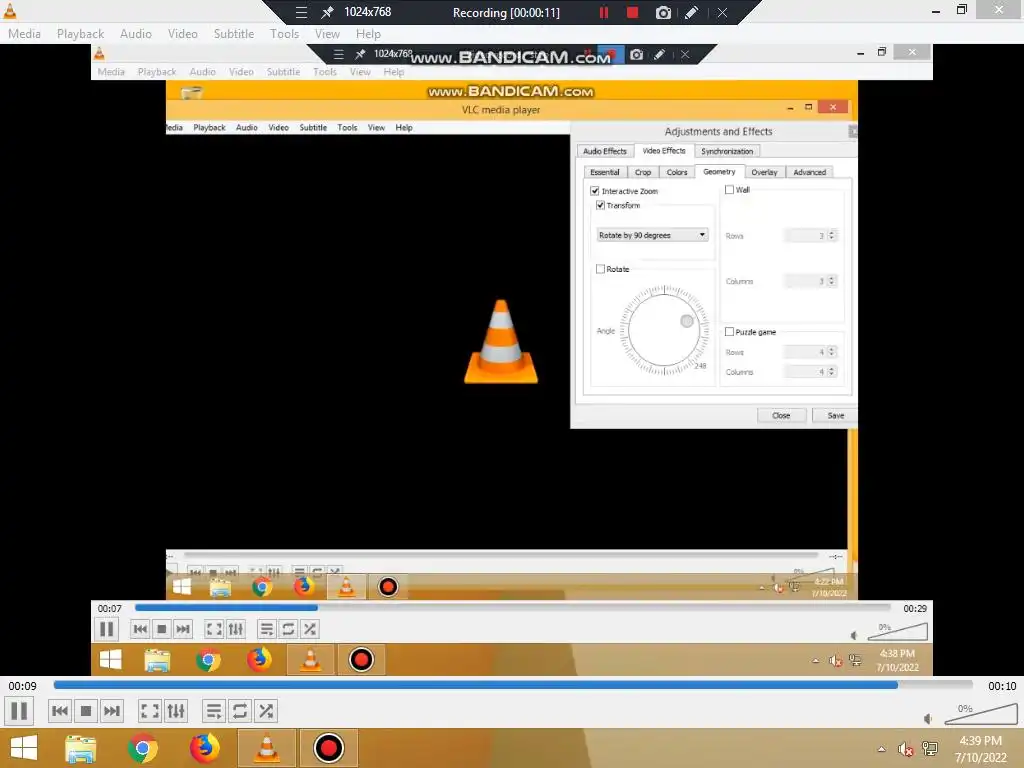
Task: Toggle the Transform checkbox in Adjustments dialog
Action: [x=600, y=205]
